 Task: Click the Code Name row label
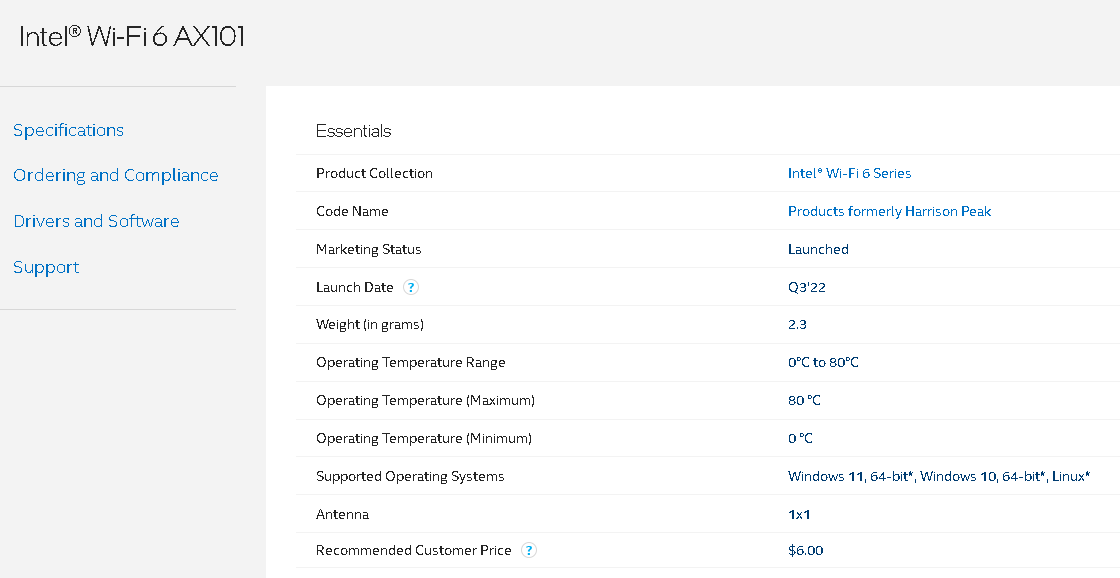click(352, 211)
